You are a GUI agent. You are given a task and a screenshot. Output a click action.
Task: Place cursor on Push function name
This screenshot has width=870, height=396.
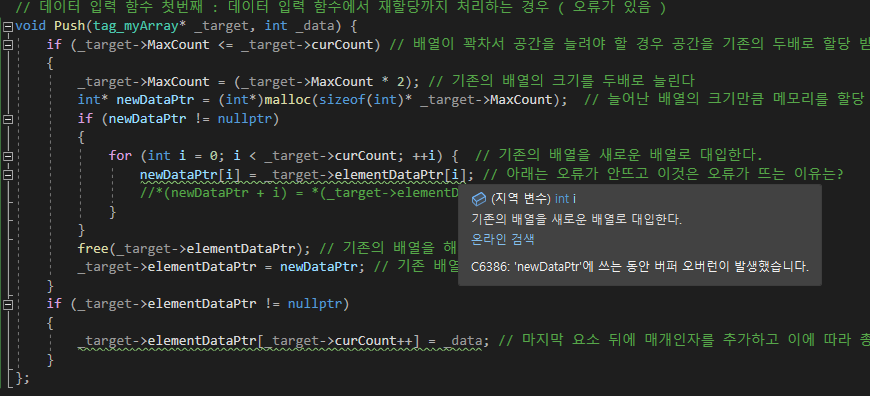[x=70, y=26]
